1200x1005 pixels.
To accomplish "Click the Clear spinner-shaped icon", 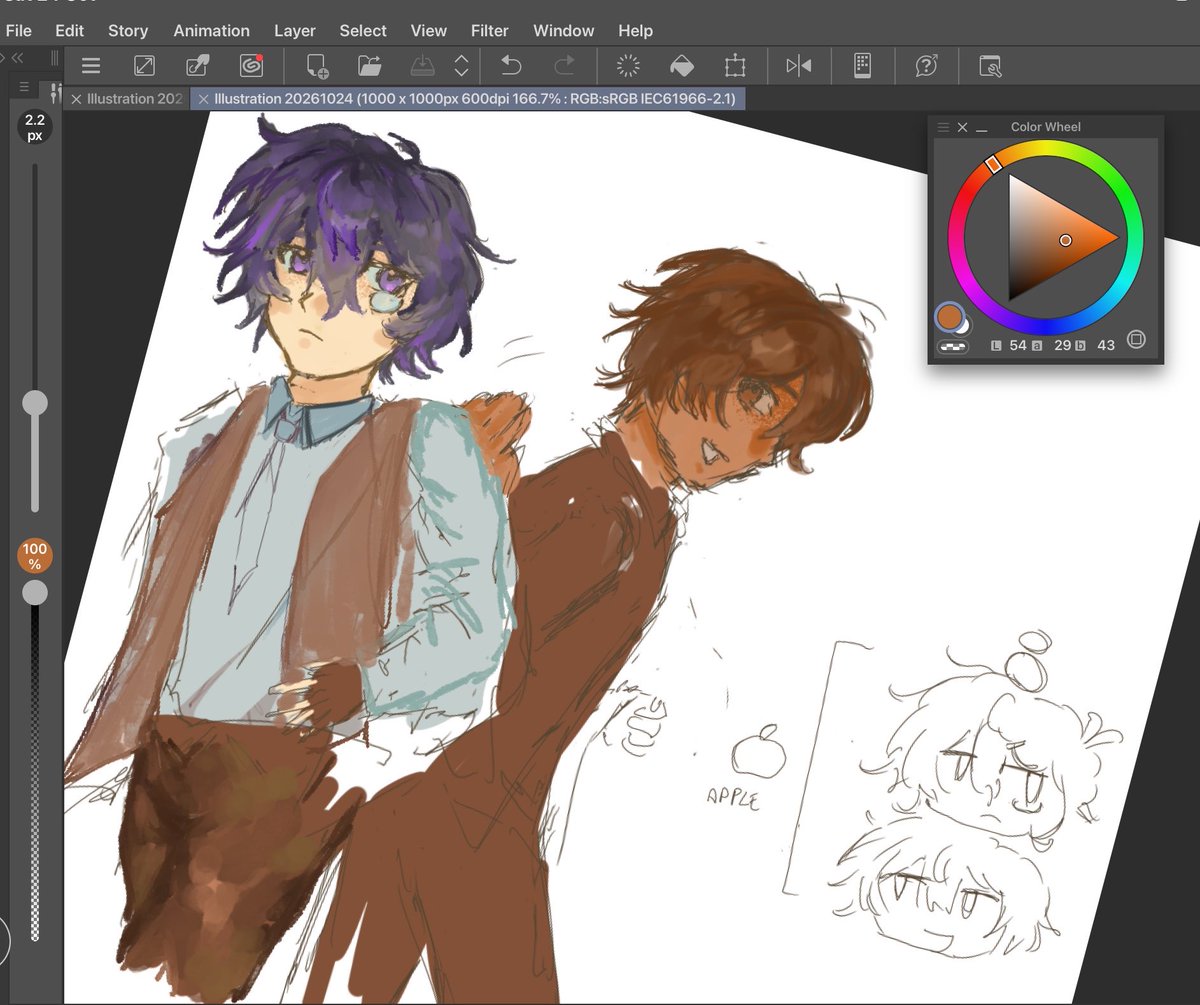I will coord(628,67).
